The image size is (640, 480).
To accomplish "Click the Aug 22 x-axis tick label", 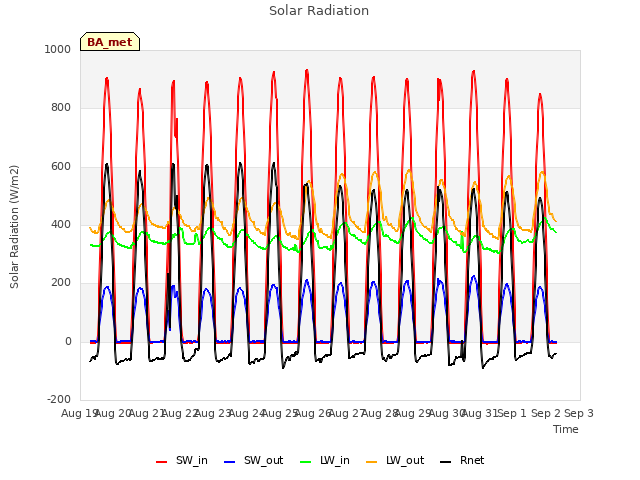I will [x=180, y=413].
